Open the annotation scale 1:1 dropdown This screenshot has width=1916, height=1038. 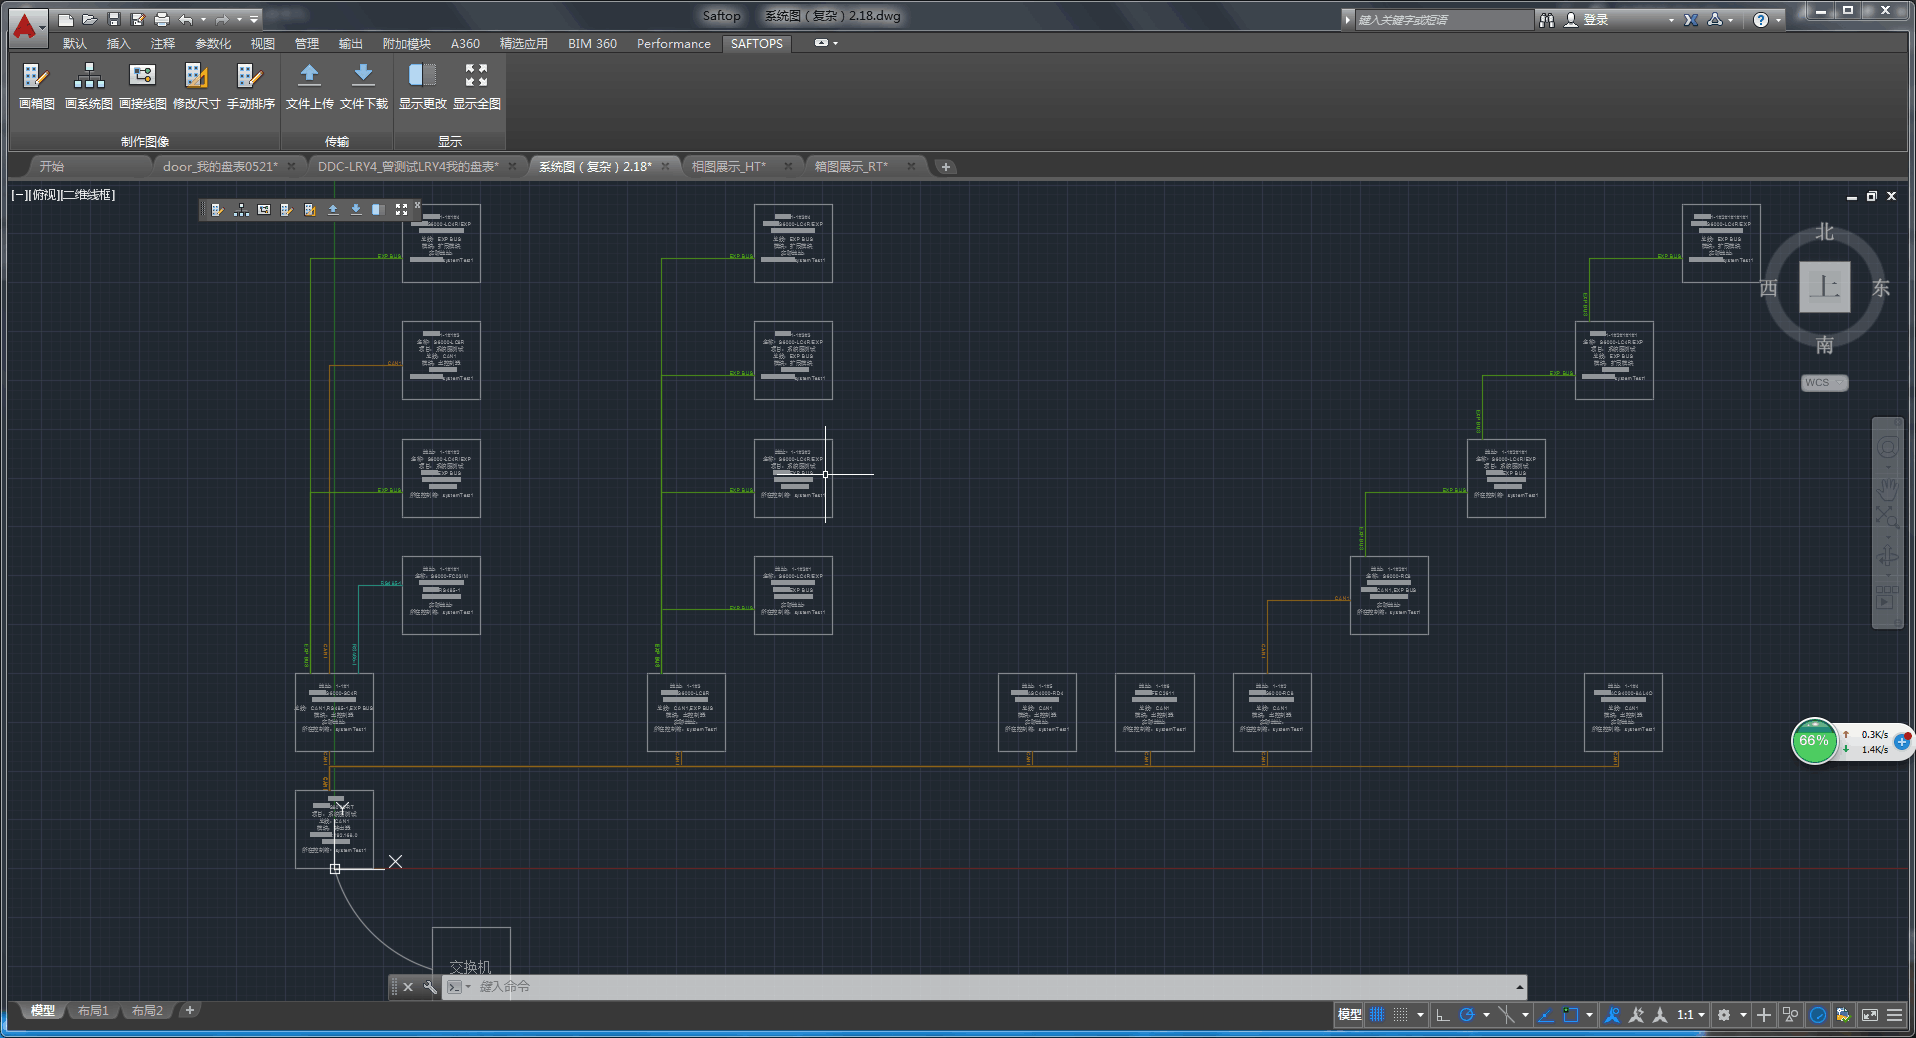(x=1691, y=1015)
